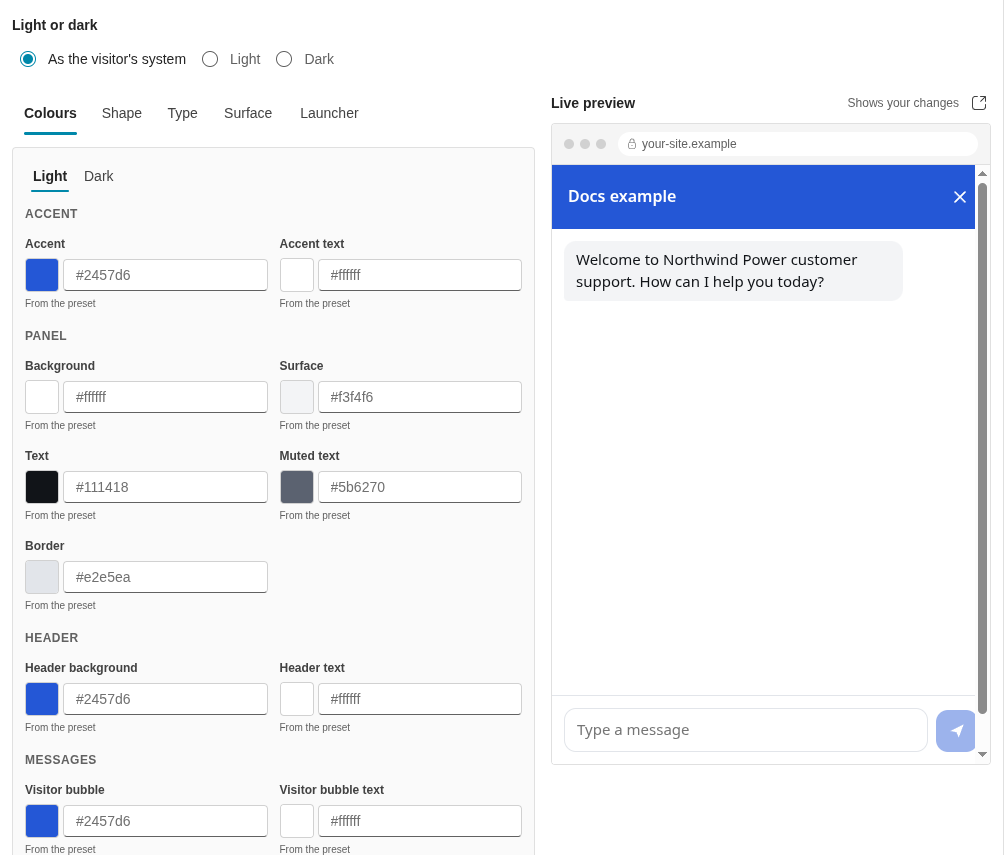The image size is (1004, 855).
Task: Click the Surface hex input field
Action: tap(420, 397)
